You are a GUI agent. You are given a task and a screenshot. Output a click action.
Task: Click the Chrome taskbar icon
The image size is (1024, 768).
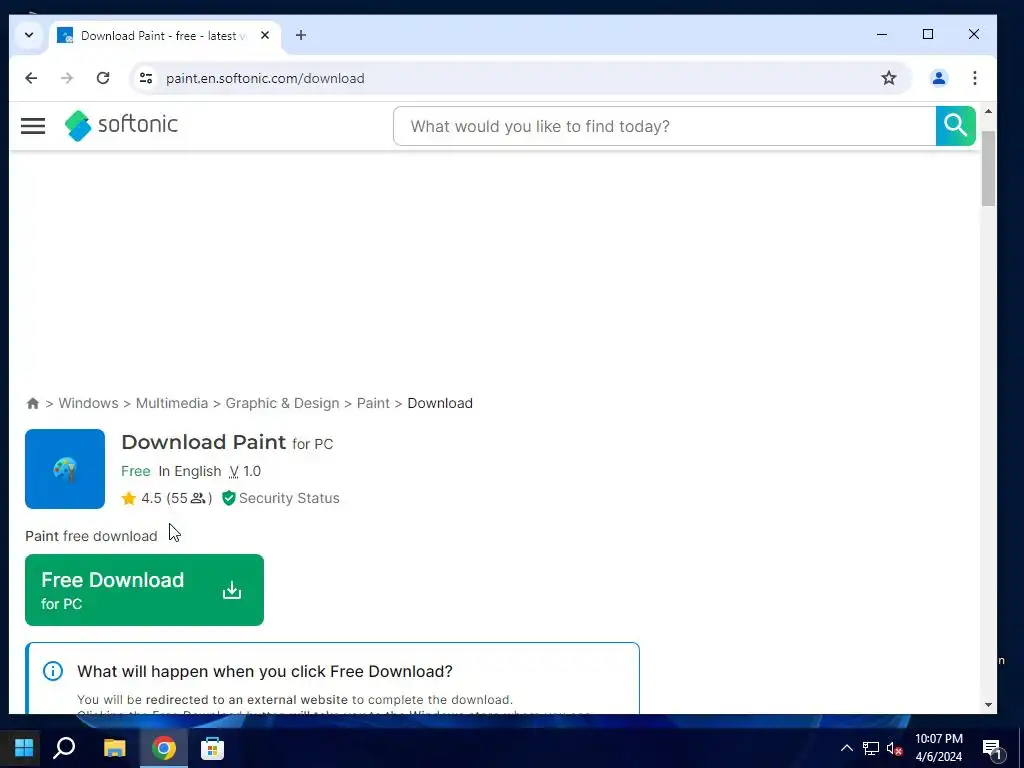[164, 748]
